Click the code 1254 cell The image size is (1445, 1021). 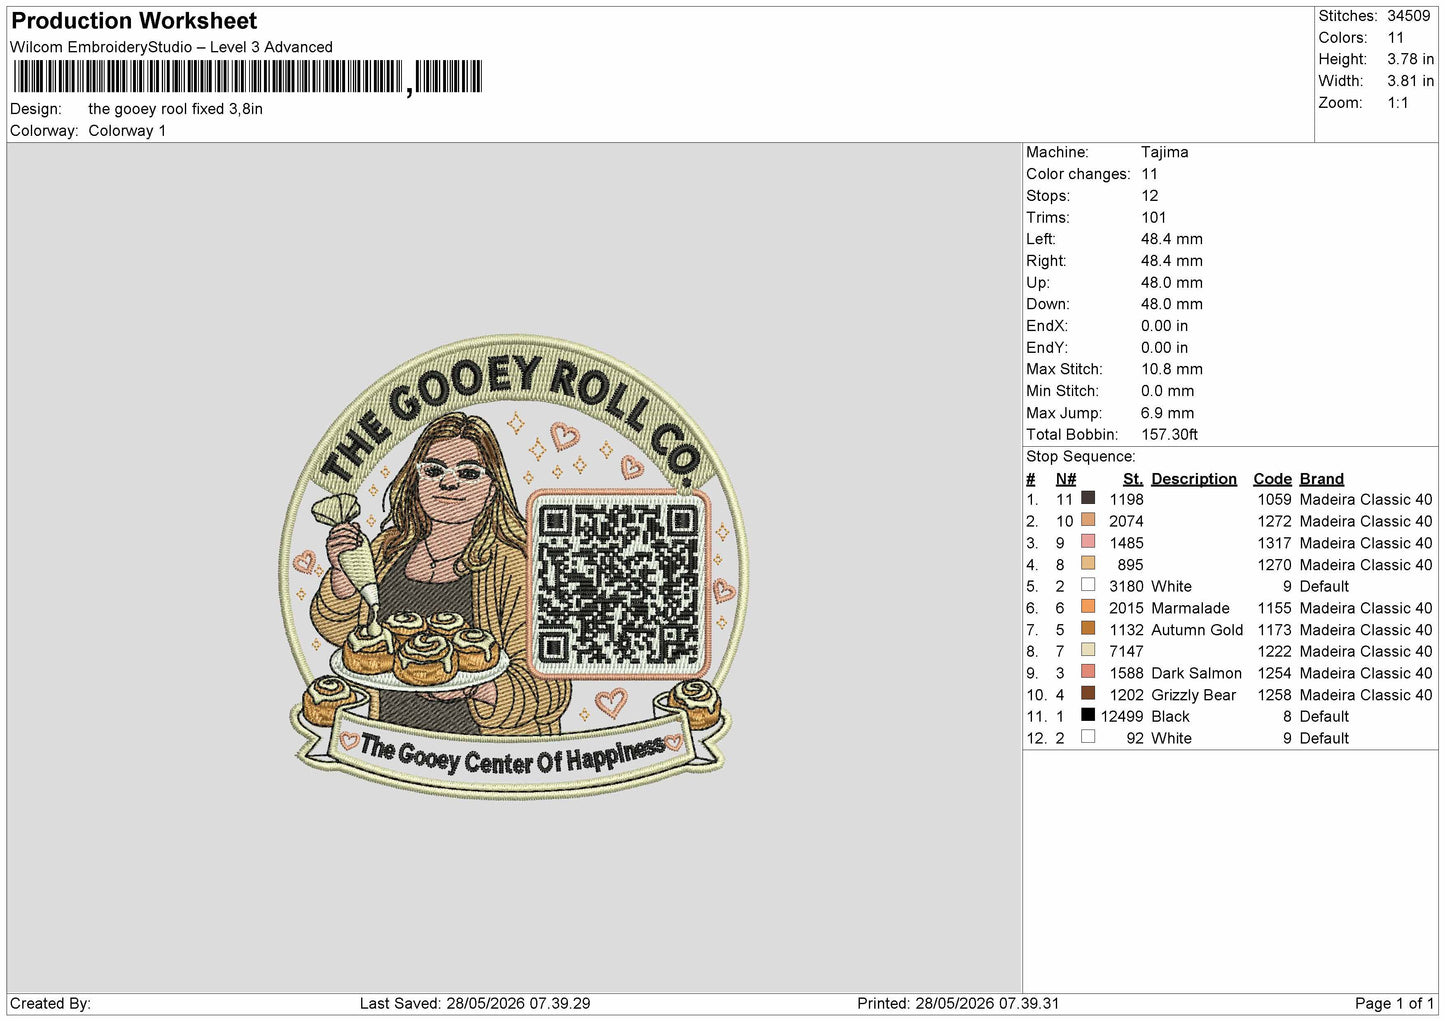point(1275,673)
